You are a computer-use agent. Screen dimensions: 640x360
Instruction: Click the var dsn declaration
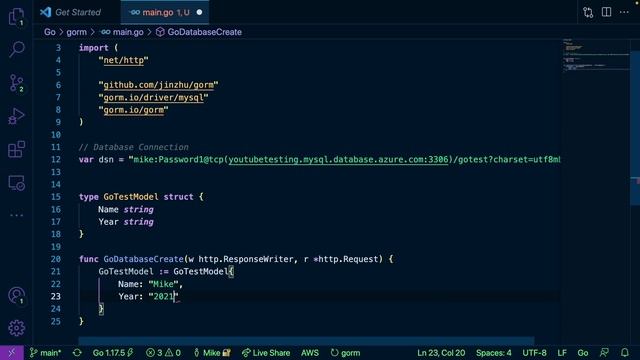[x=96, y=160]
